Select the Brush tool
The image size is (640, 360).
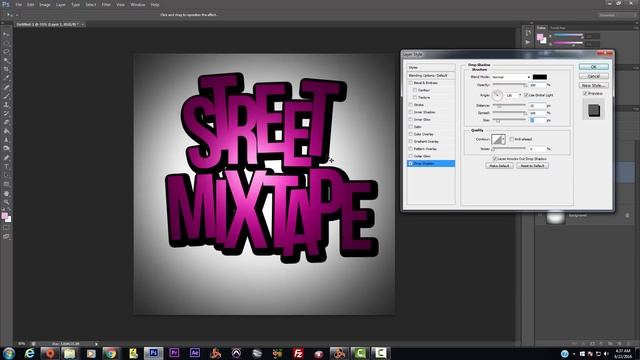6,96
